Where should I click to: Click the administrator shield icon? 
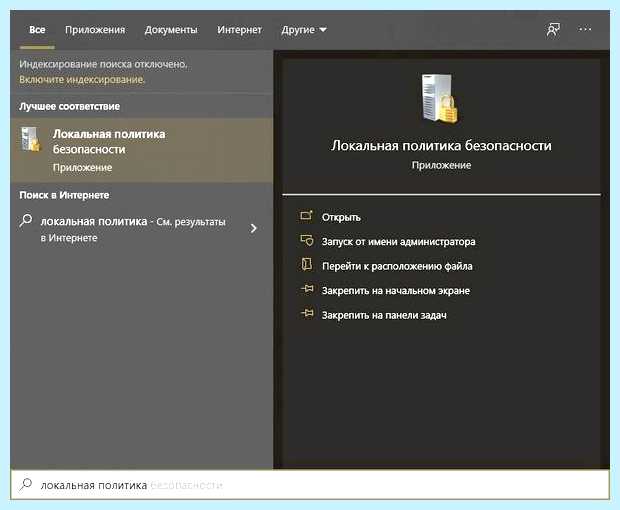(306, 240)
